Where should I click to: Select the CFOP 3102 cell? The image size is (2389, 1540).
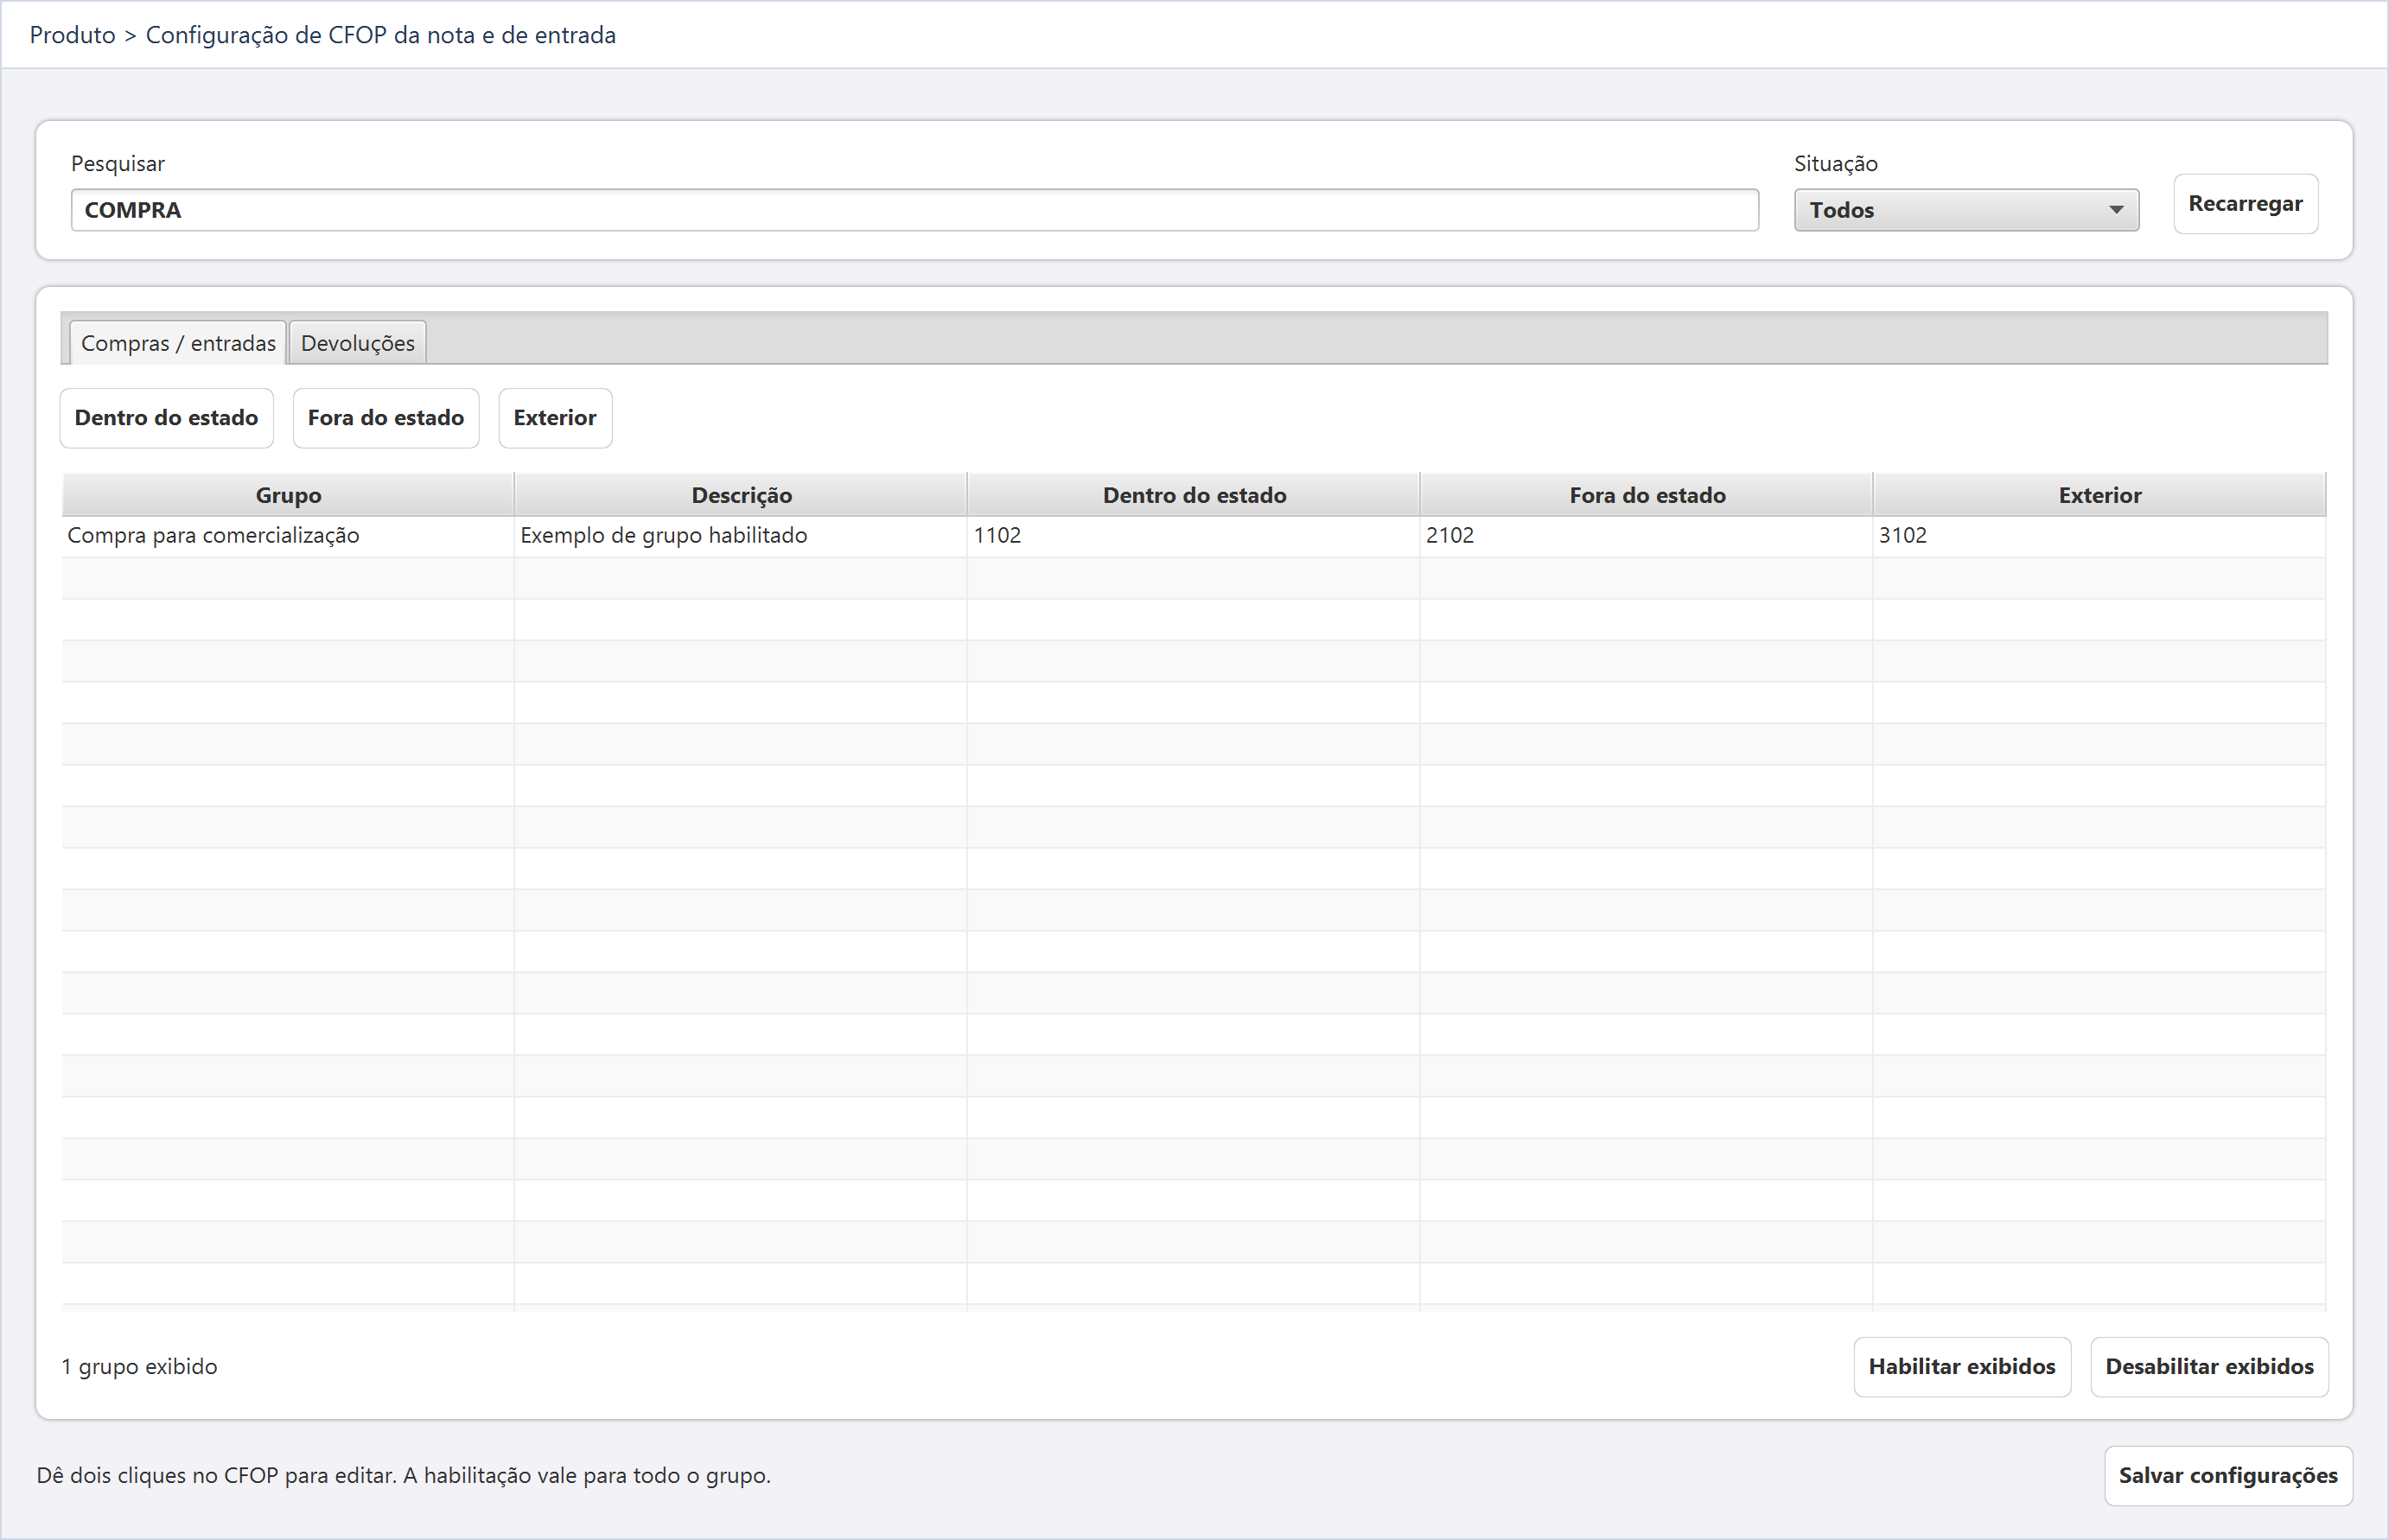coord(2099,536)
